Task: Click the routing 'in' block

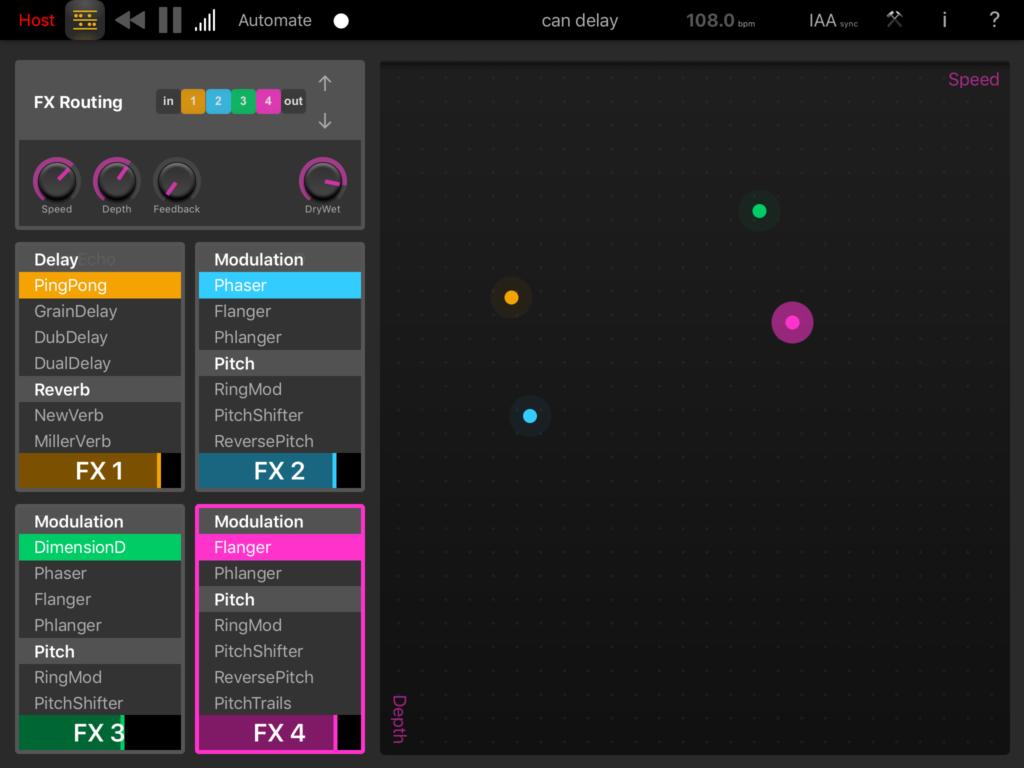Action: point(168,101)
